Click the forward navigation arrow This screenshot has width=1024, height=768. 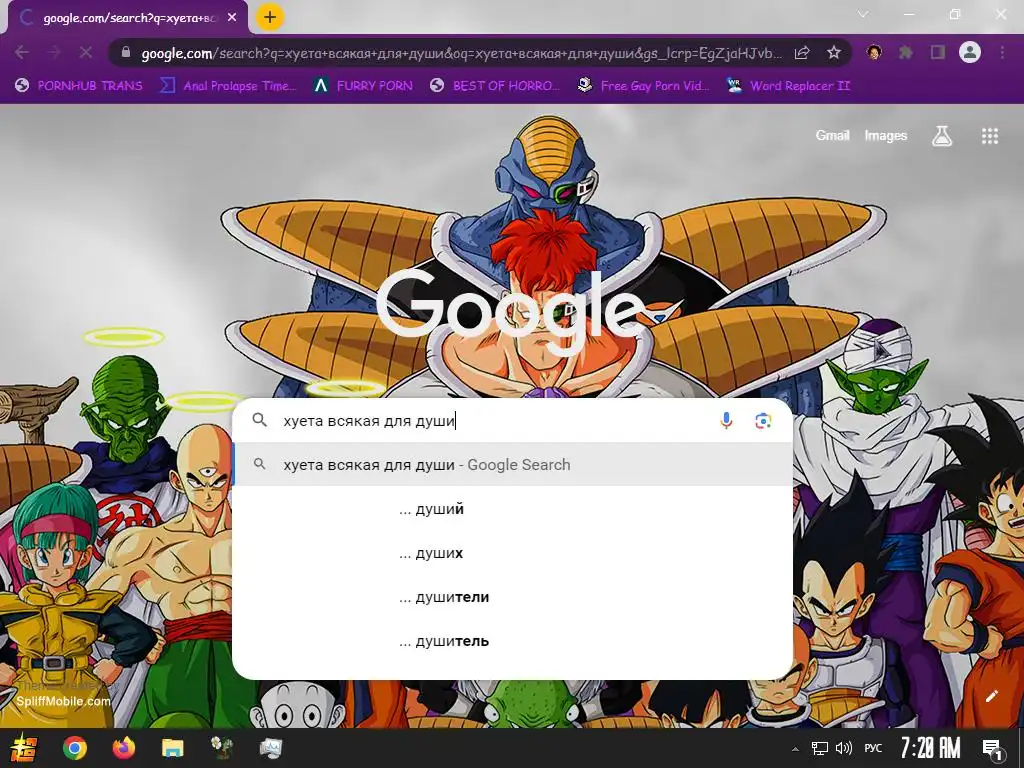pyautogui.click(x=54, y=52)
